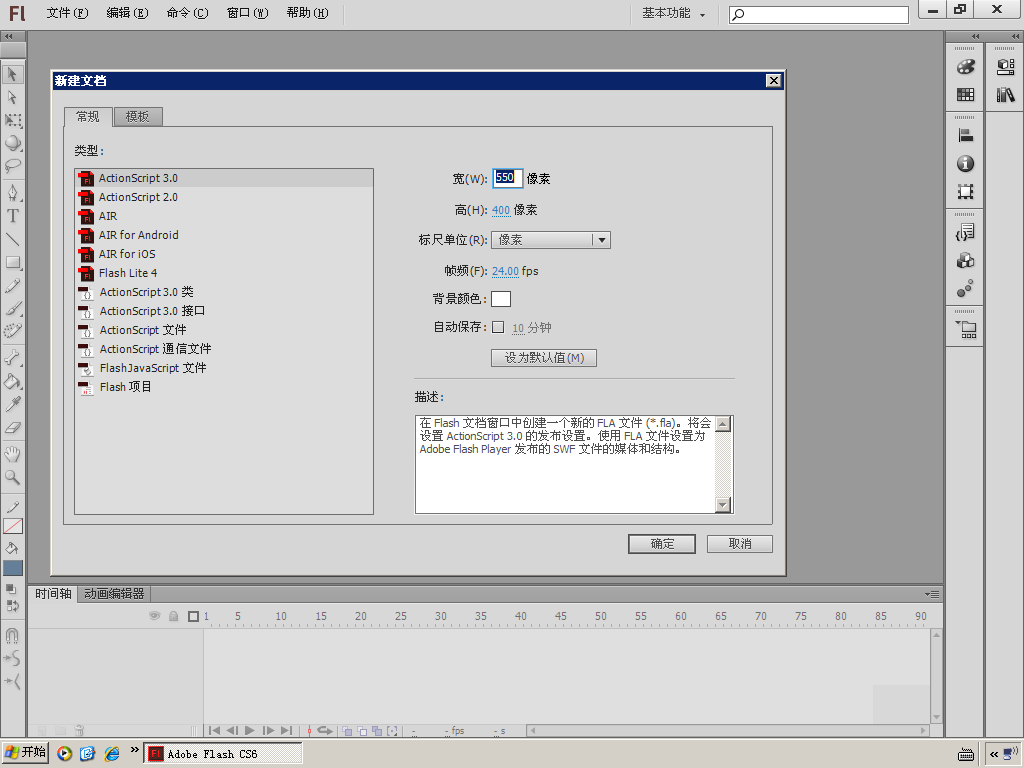Select the Pencil tool
The width and height of the screenshot is (1024, 768).
pos(12,286)
